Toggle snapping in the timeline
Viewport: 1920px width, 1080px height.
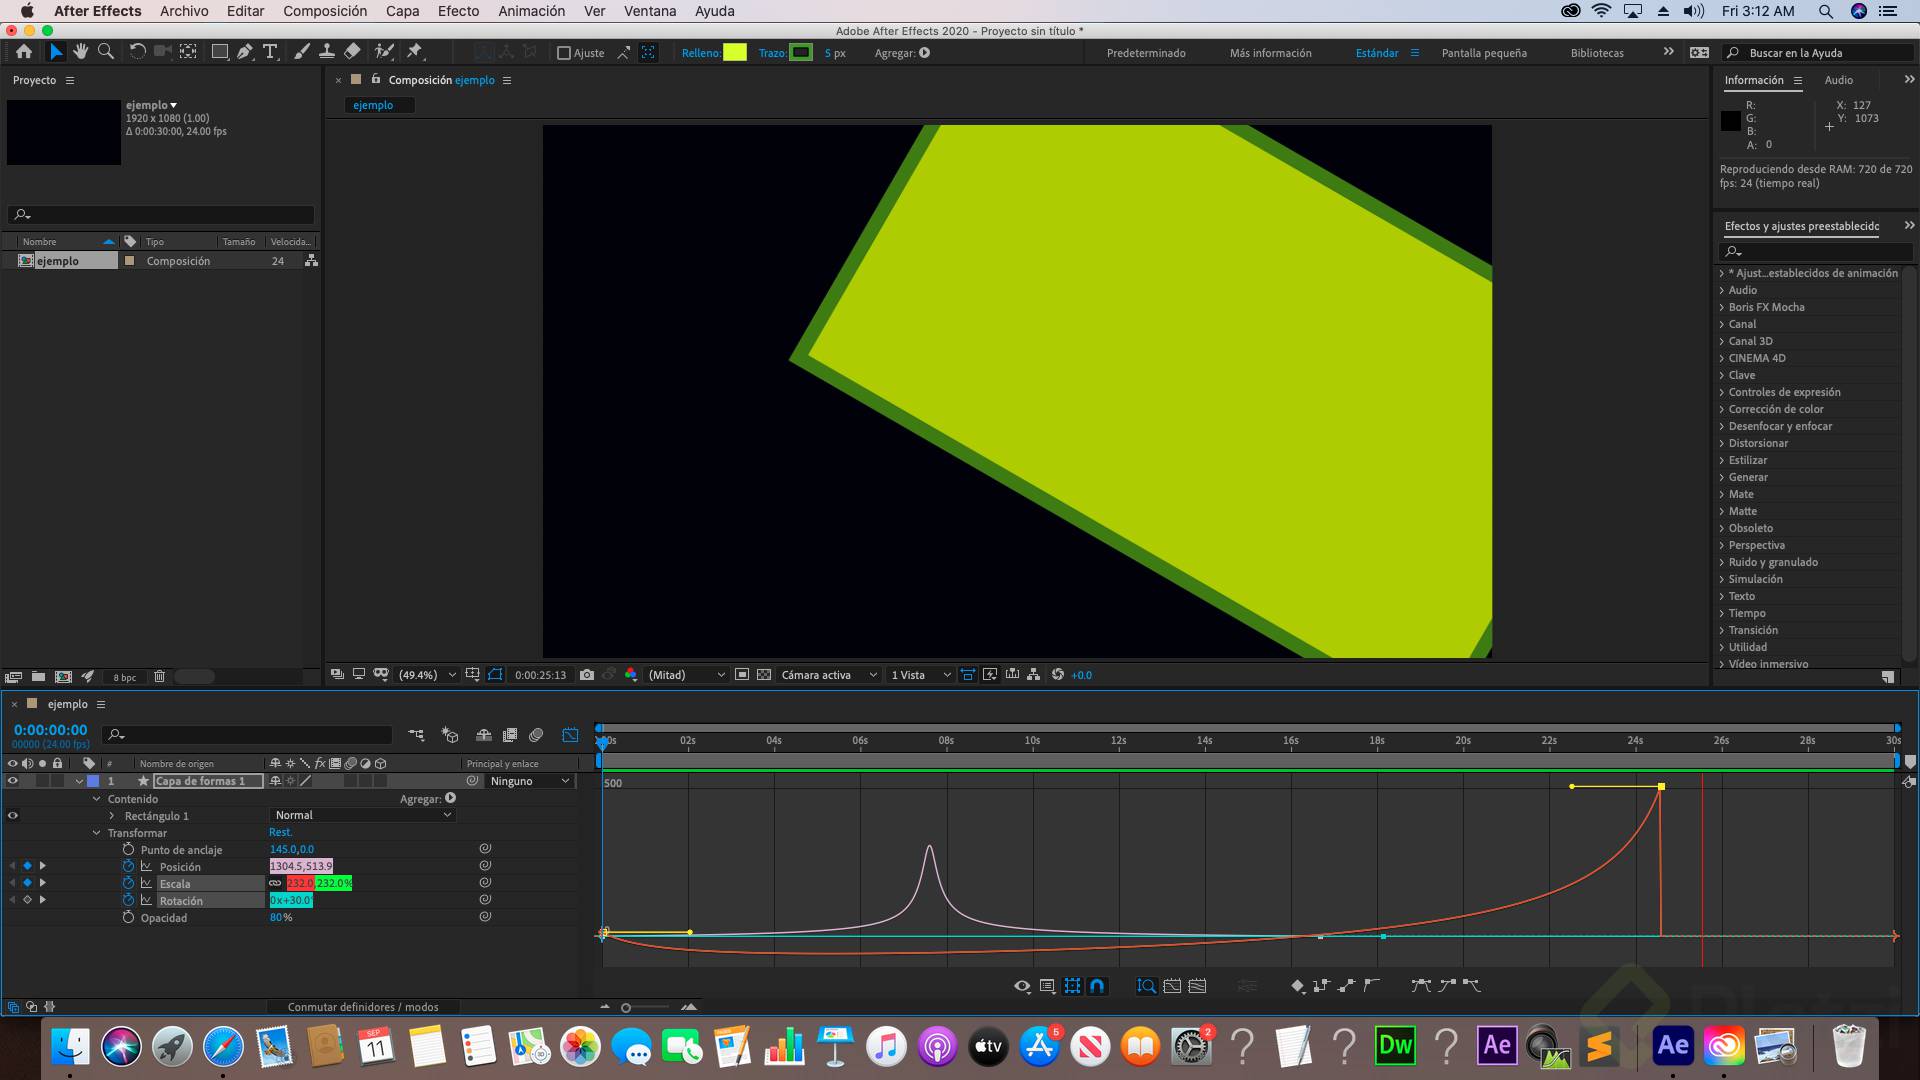coord(1096,985)
